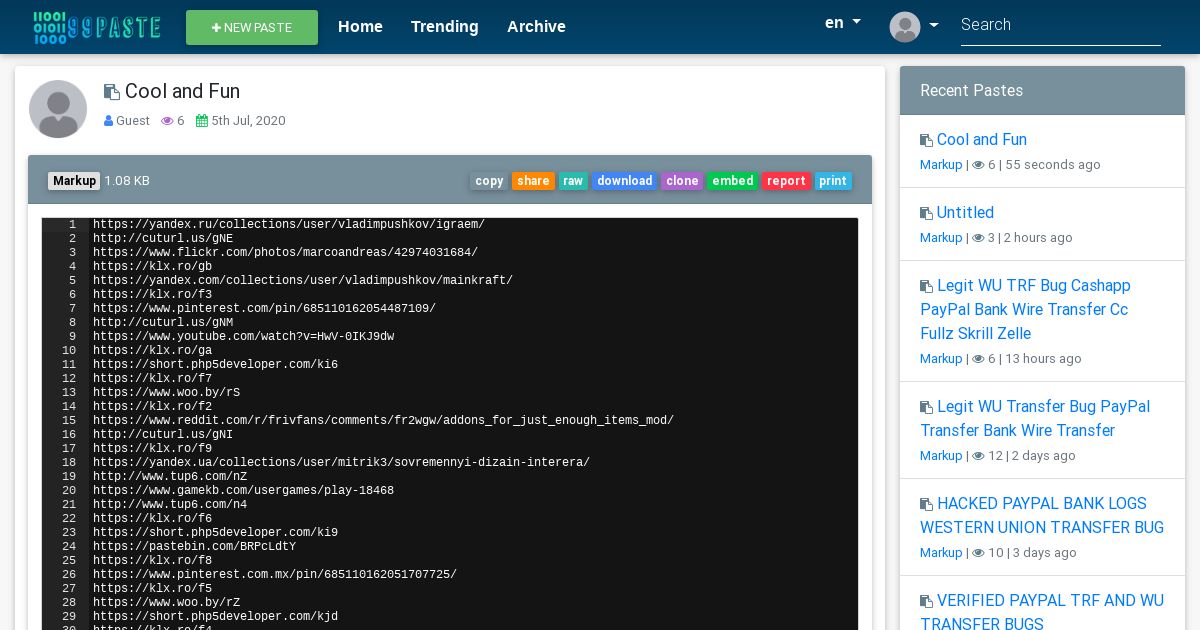Open the SSPaste logo homepage link
This screenshot has height=630, width=1200.
[x=97, y=27]
